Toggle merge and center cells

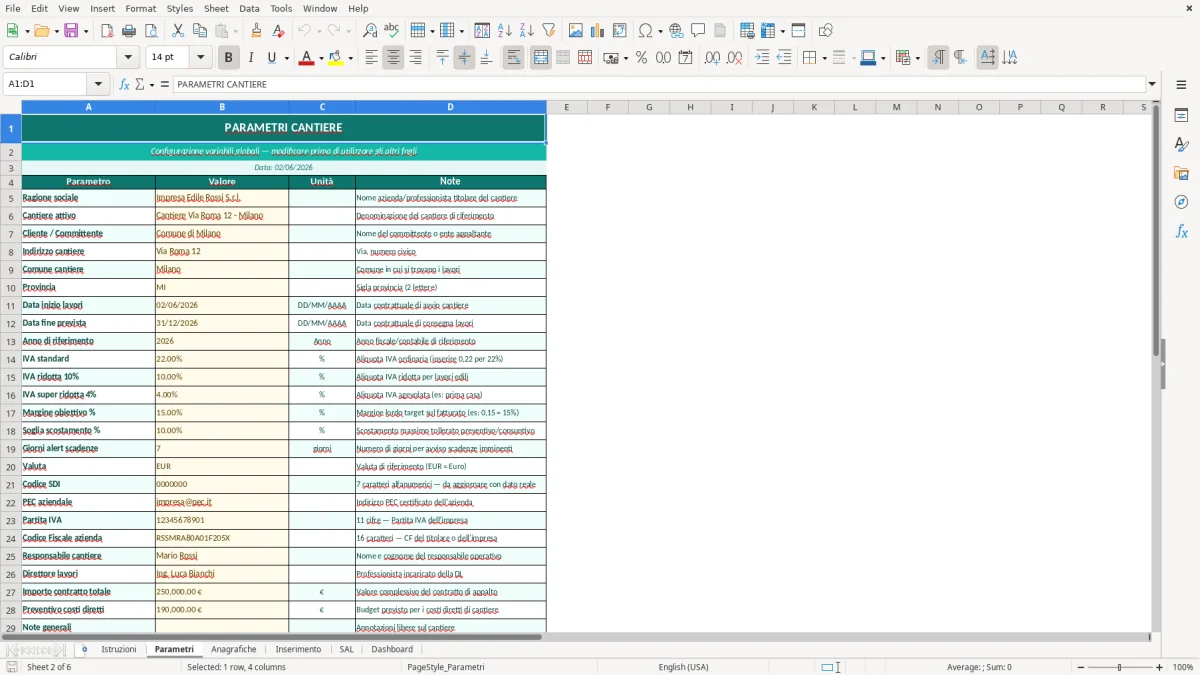coord(541,58)
